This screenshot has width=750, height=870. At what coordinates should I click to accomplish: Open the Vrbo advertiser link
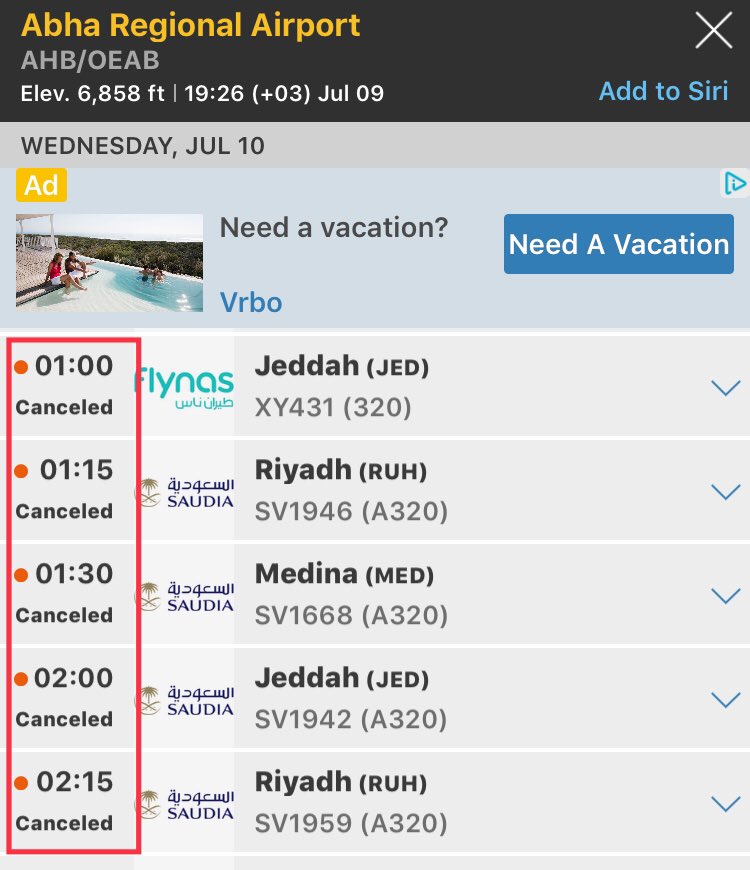click(x=251, y=302)
